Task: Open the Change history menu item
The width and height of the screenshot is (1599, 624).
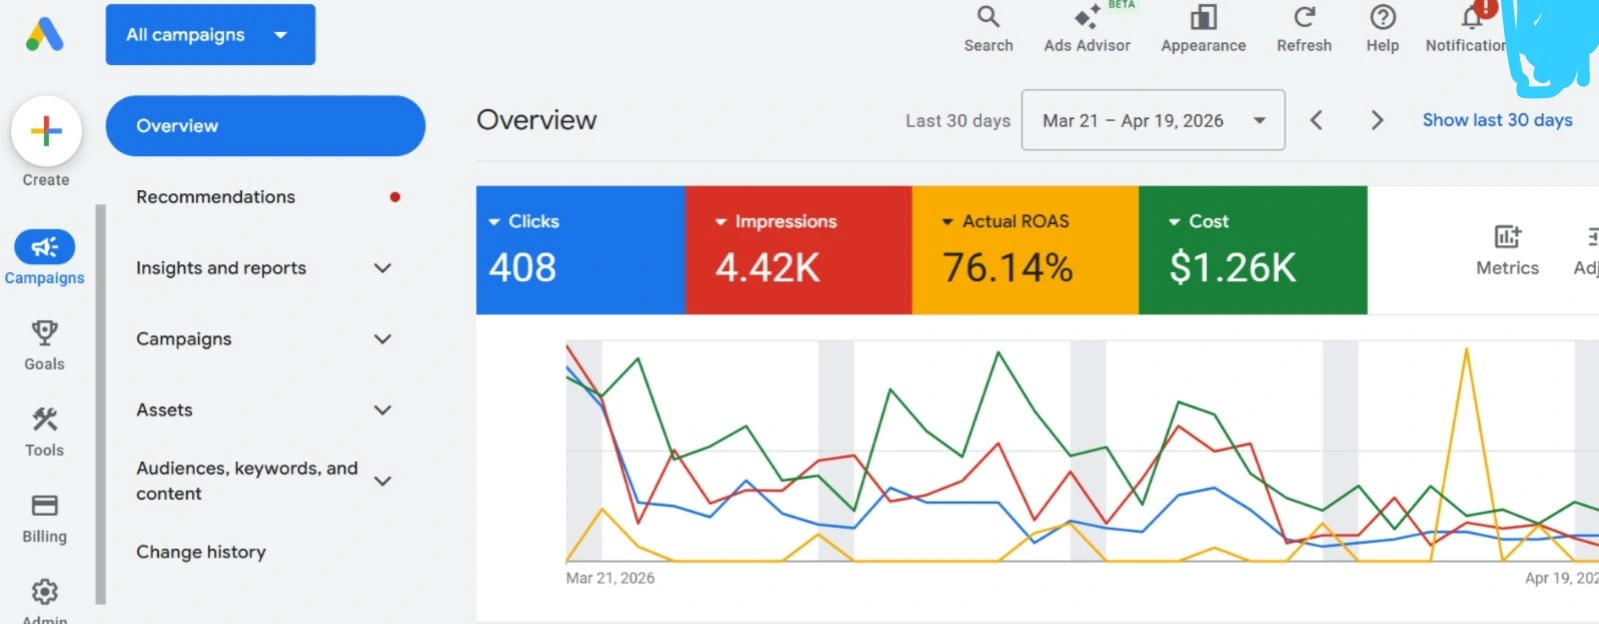Action: (201, 552)
